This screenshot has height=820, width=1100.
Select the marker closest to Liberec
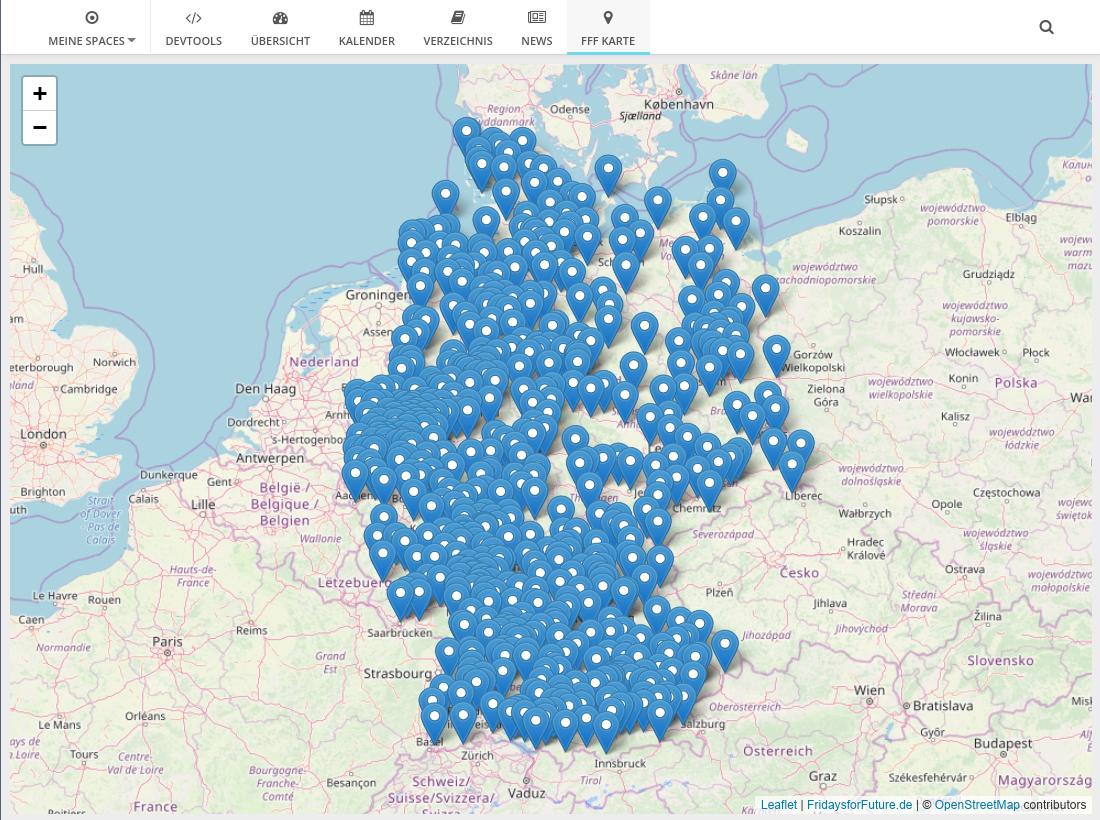point(792,470)
